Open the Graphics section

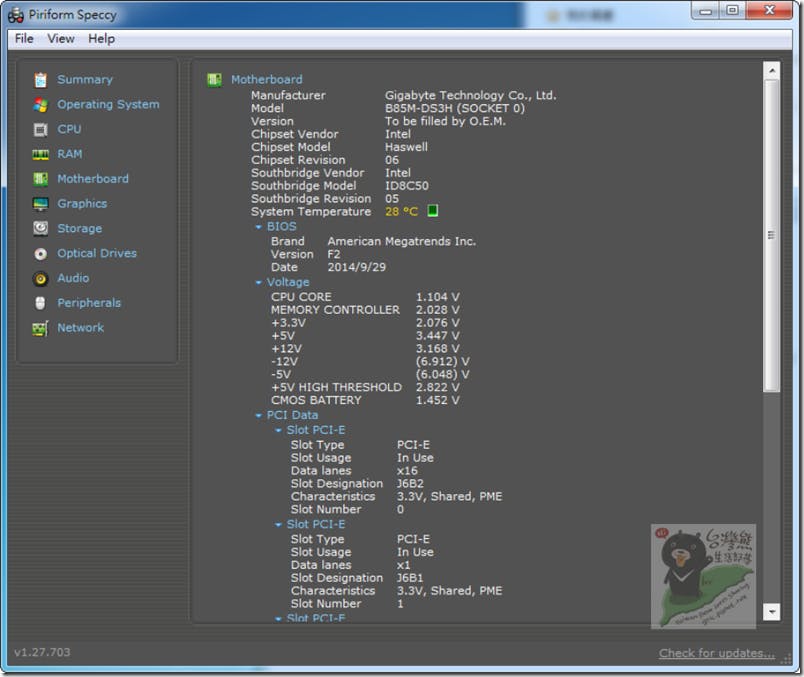[x=82, y=204]
